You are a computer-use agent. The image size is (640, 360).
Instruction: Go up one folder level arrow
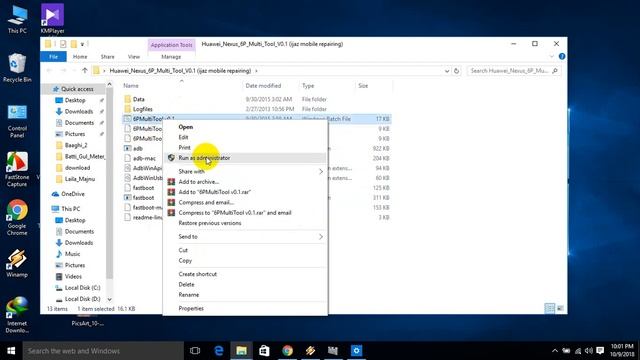coord(84,71)
